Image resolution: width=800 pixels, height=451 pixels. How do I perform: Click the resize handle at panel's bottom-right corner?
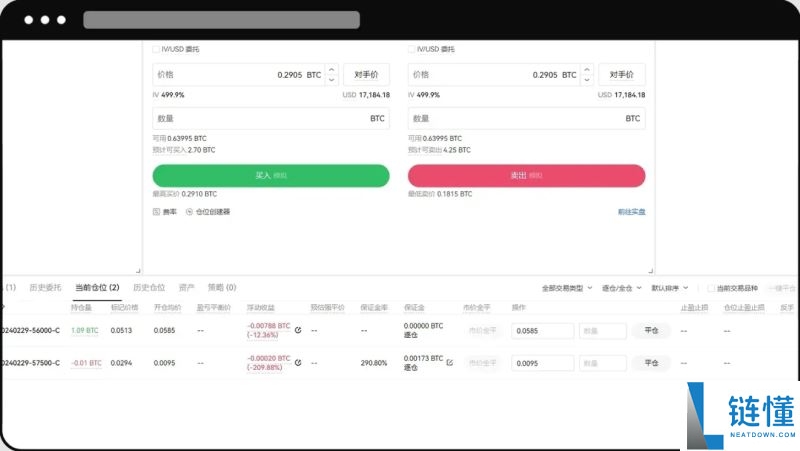(x=651, y=271)
